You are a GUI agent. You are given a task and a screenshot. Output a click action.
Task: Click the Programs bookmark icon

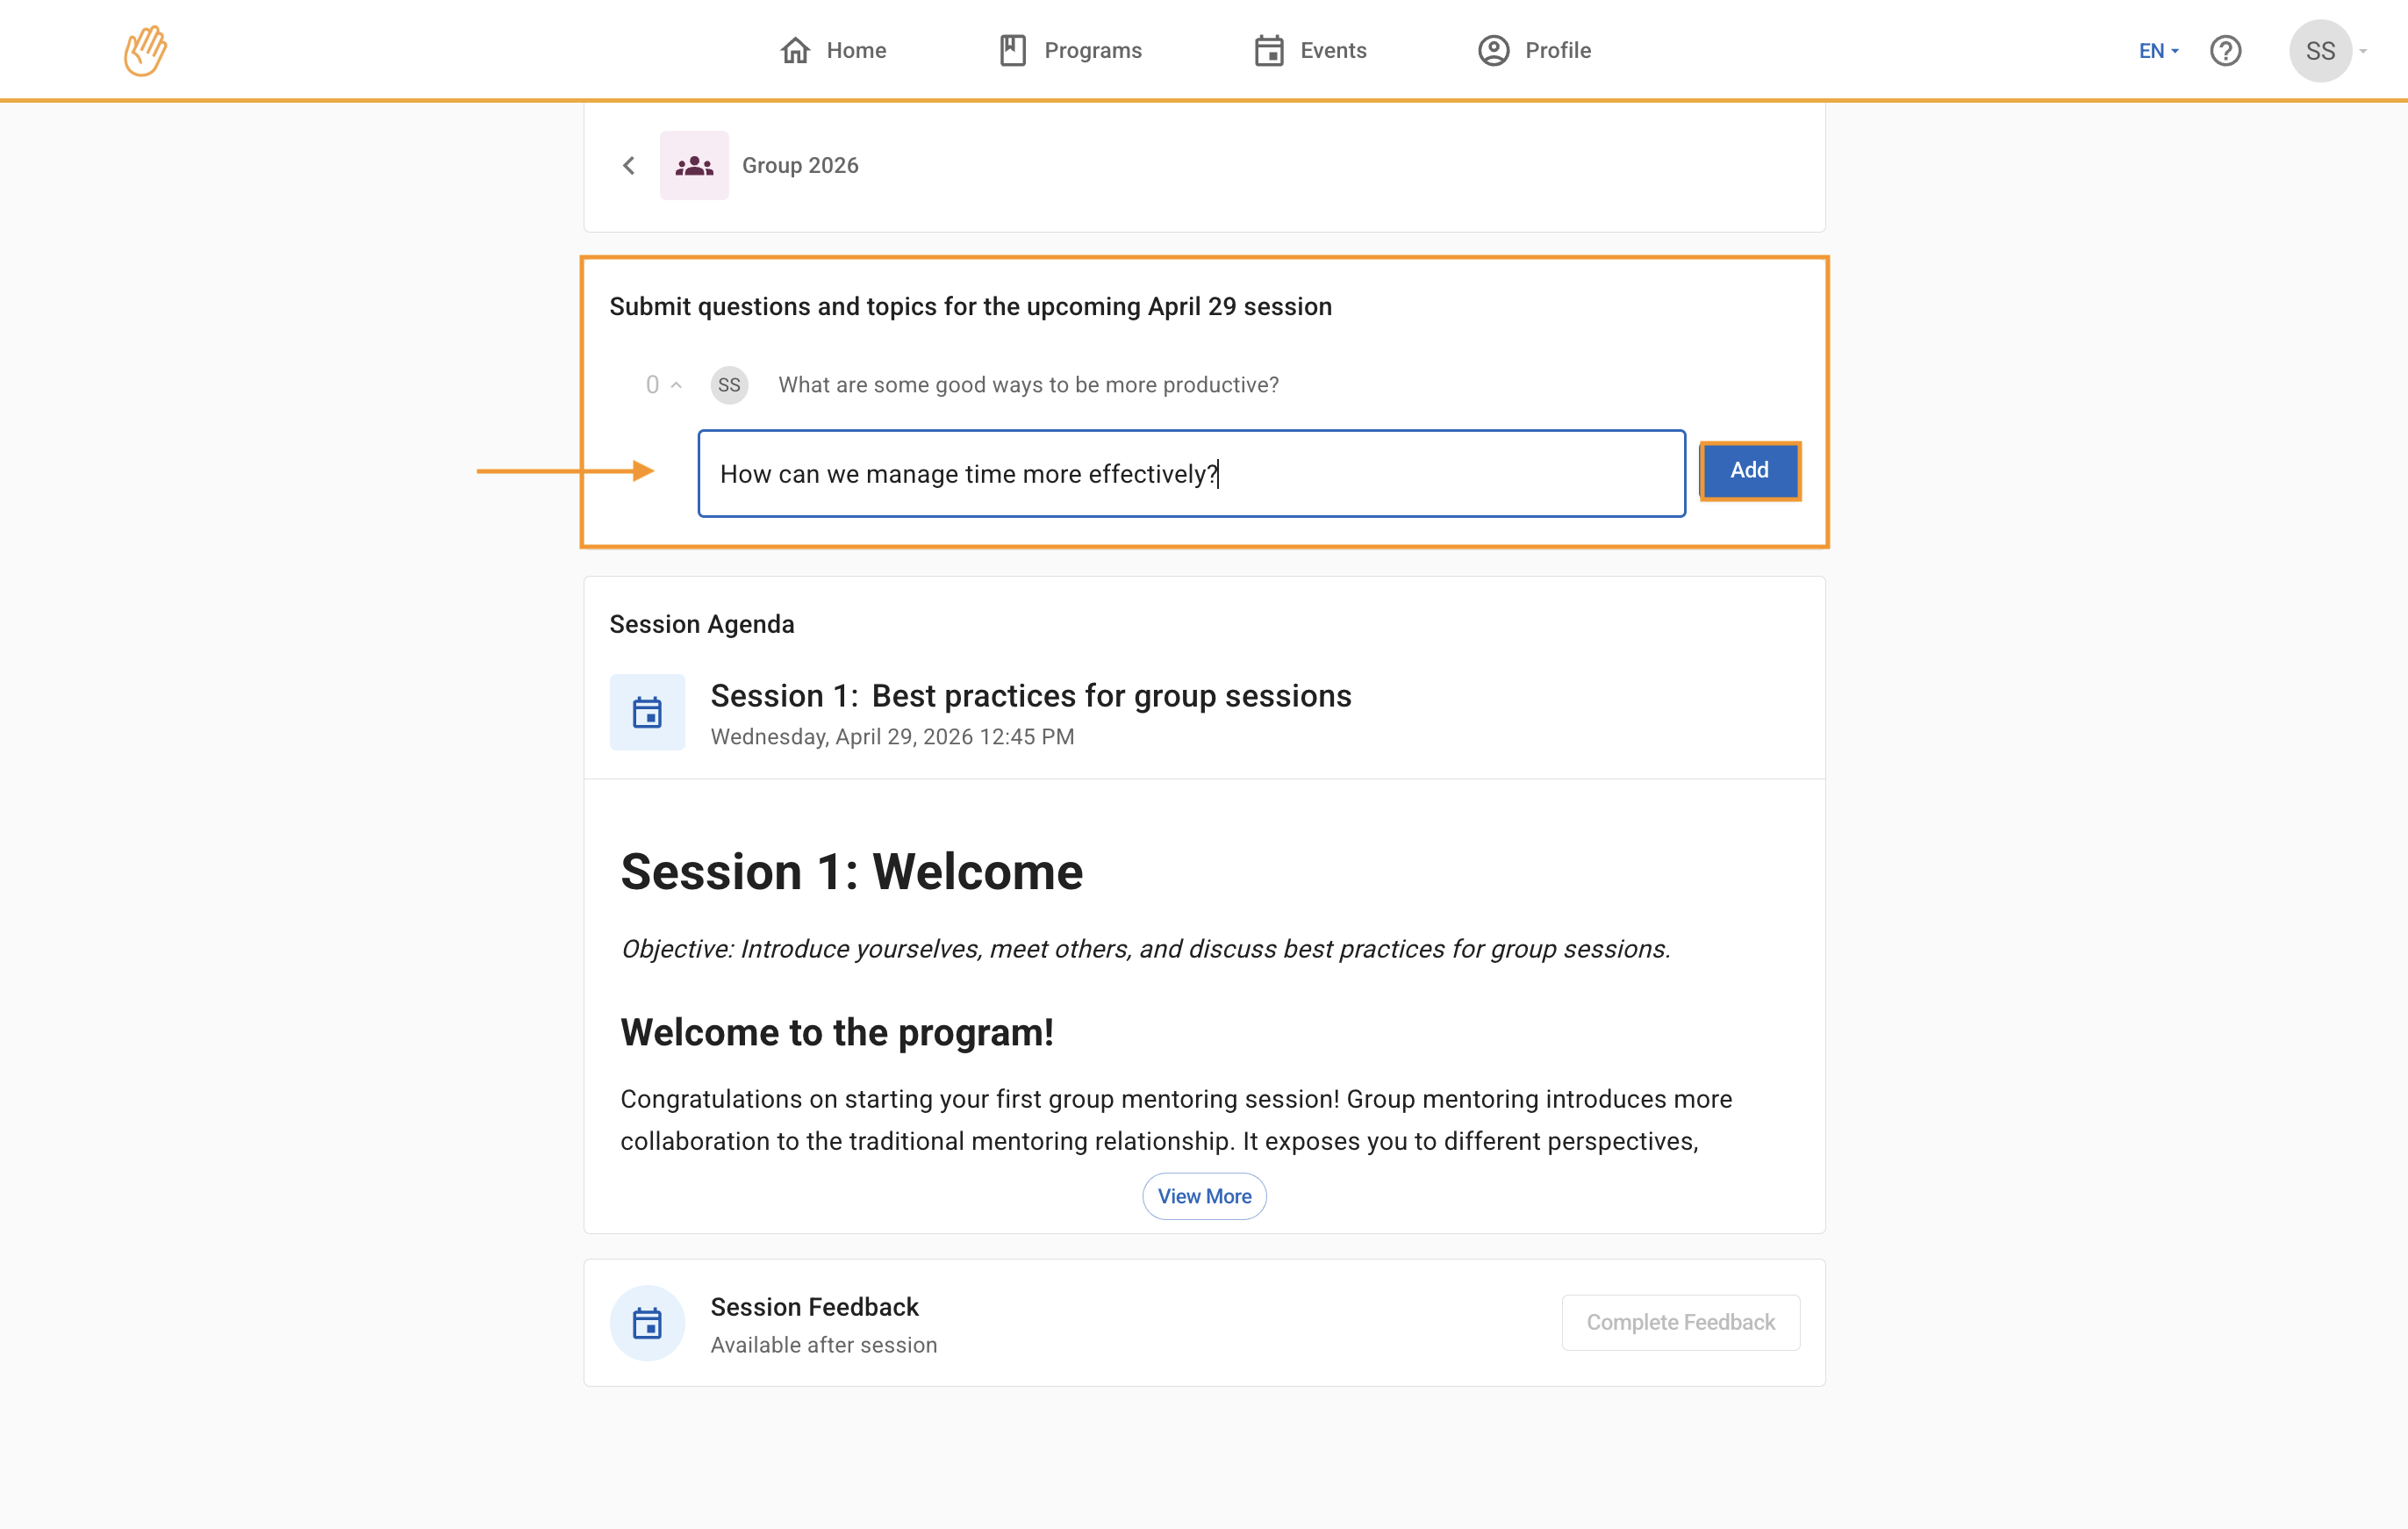1012,50
